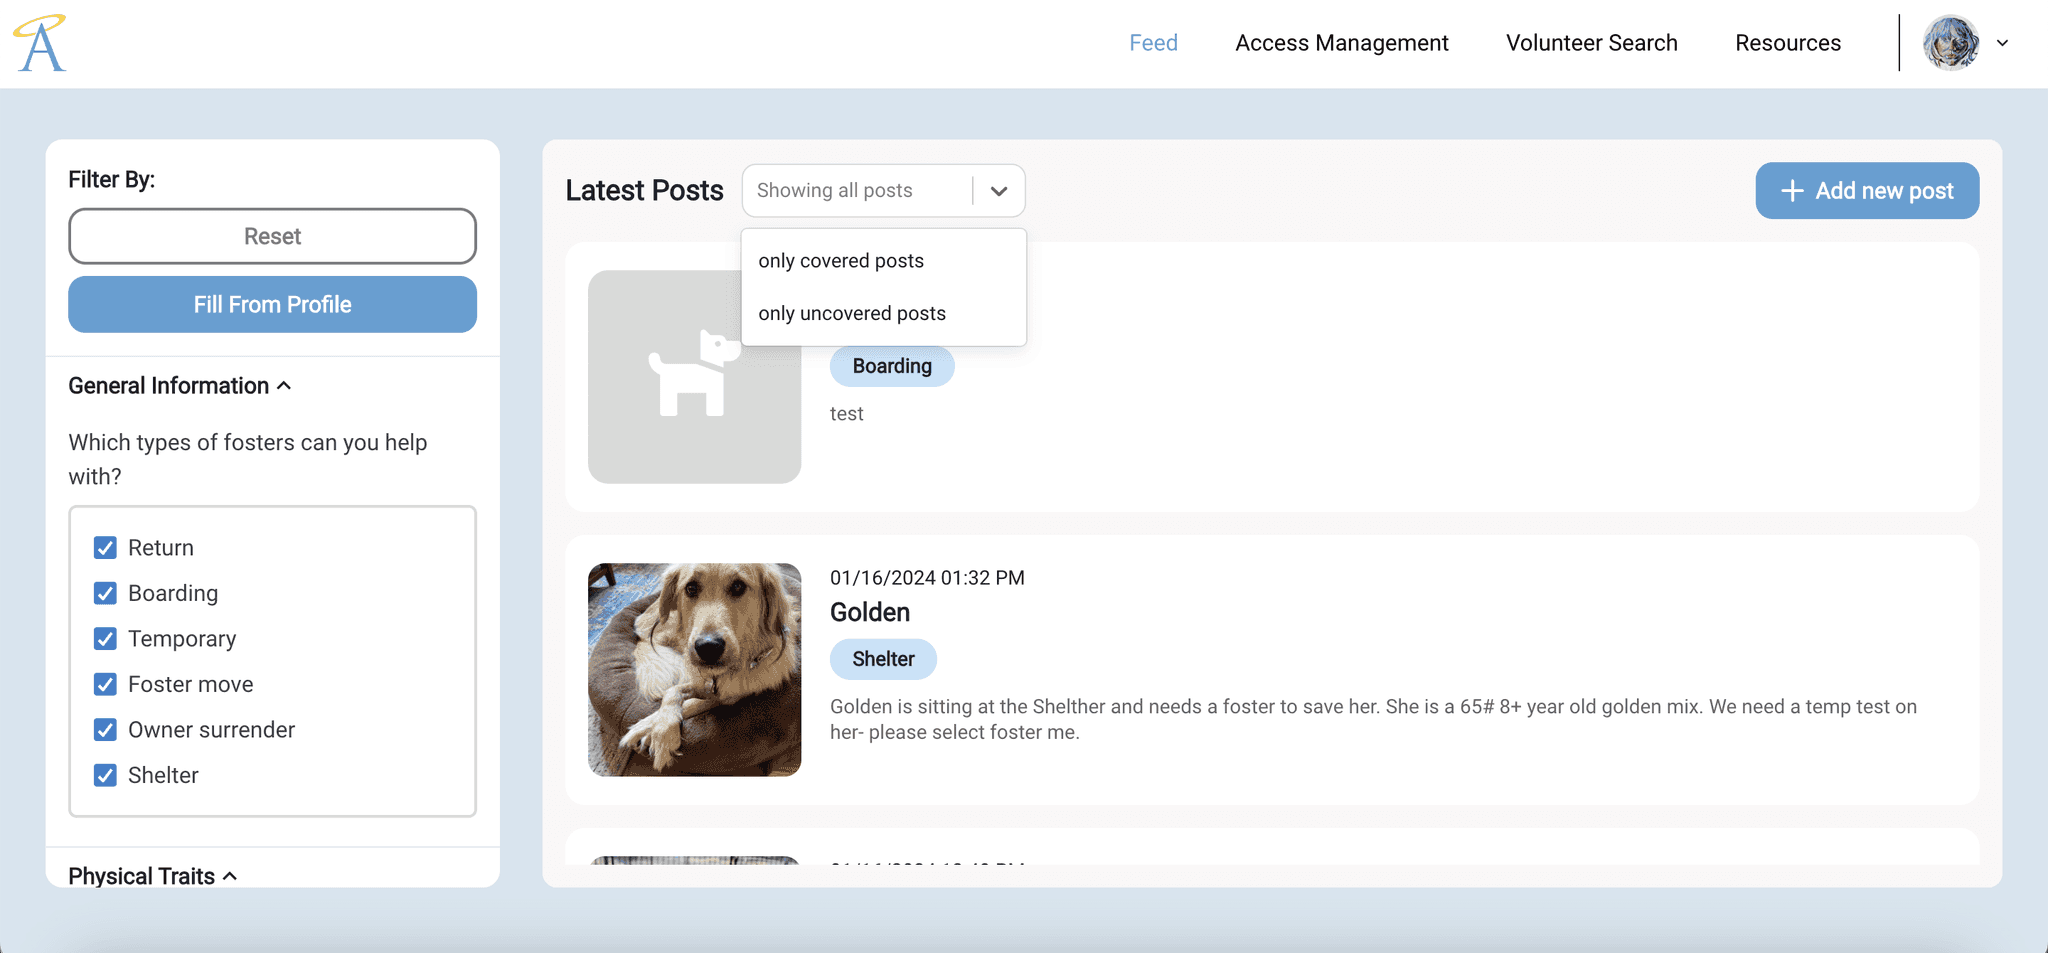The image size is (2048, 953).
Task: Disable the Shelter checkbox
Action: pos(105,775)
